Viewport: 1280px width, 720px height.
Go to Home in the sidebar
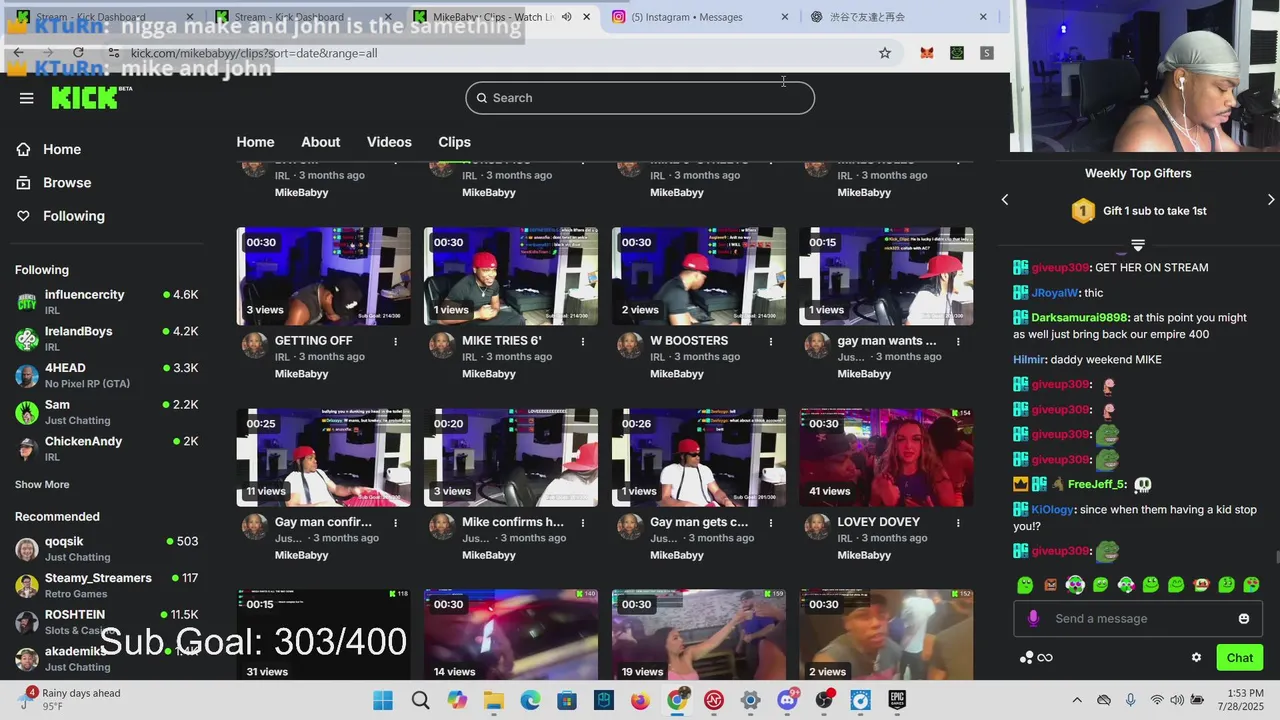61,149
